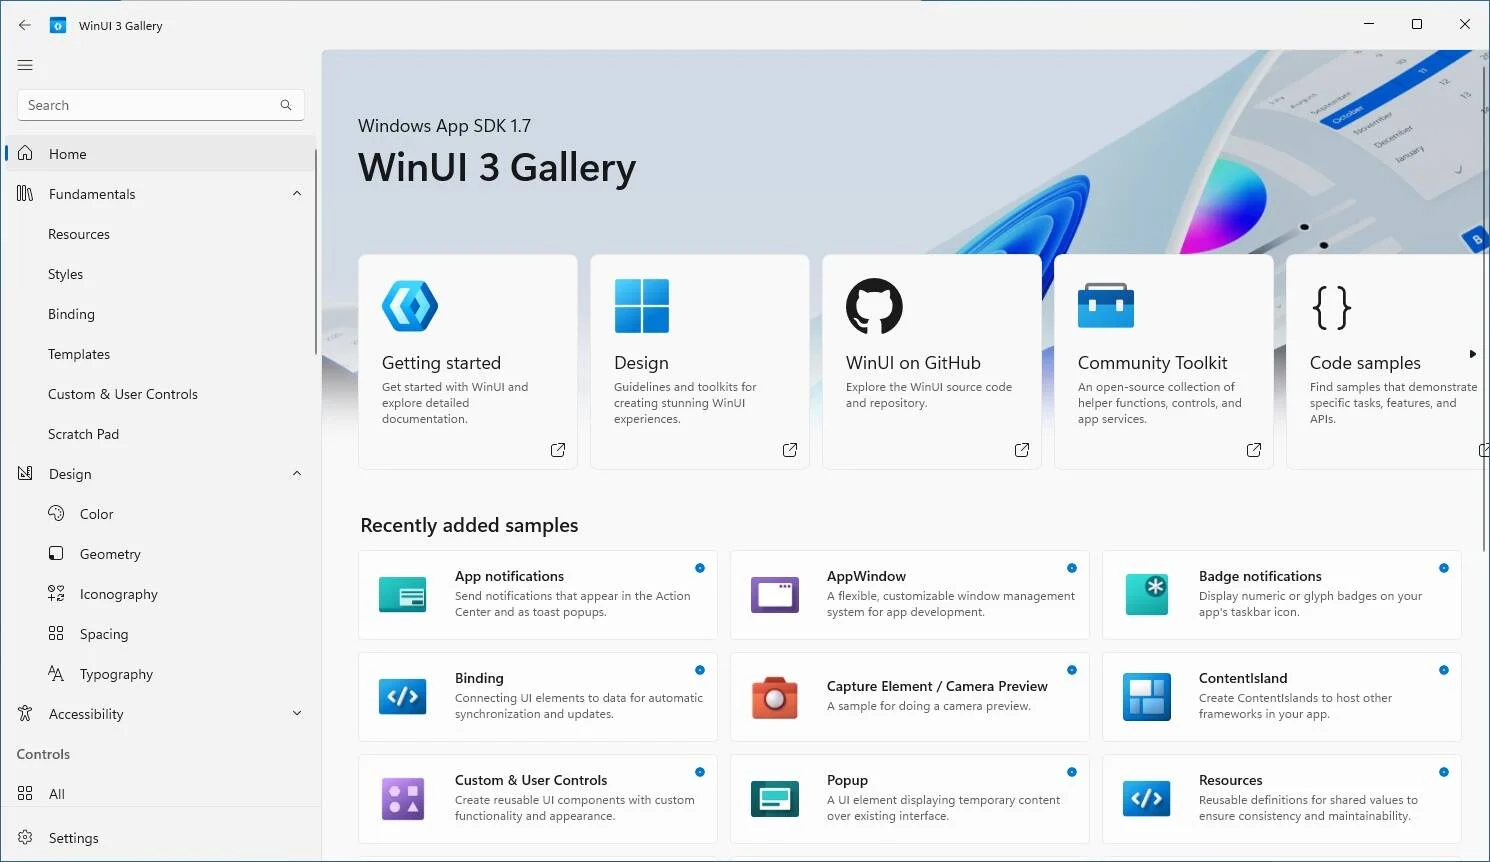Click the hamburger navigation menu icon

25,65
